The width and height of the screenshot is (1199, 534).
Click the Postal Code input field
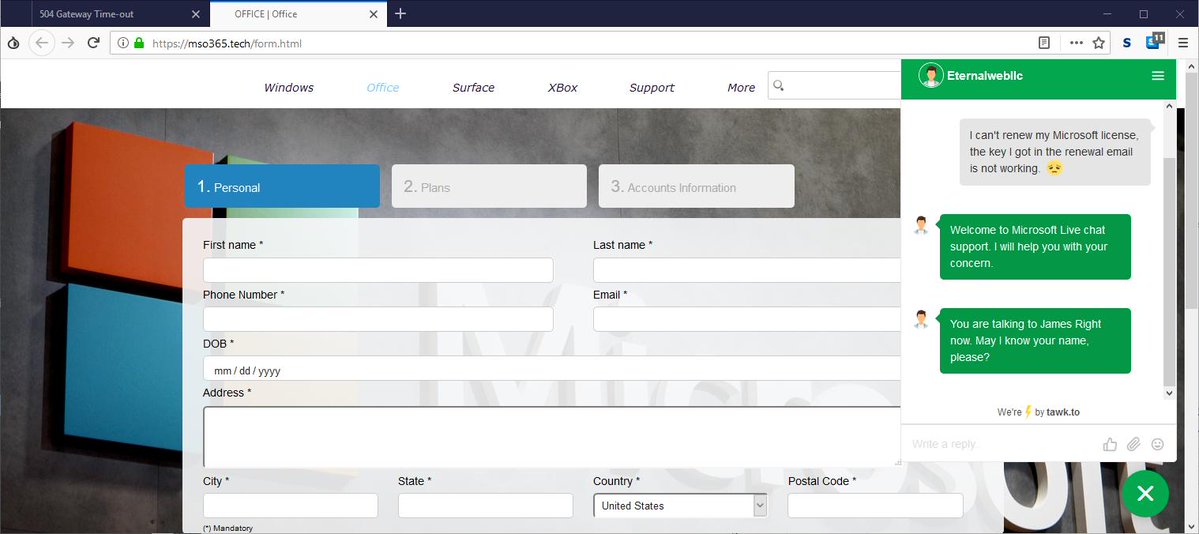pyautogui.click(x=876, y=506)
